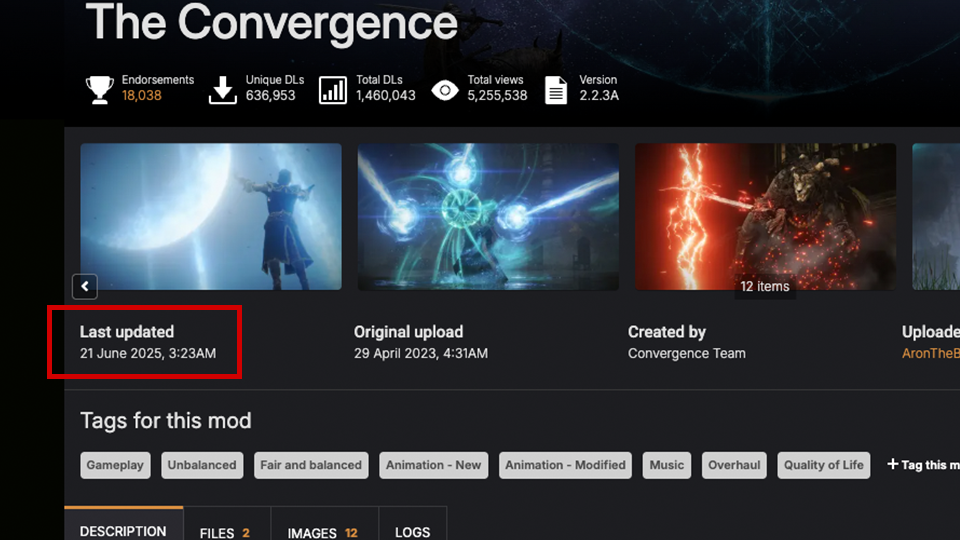Open the red lightning beast screenshot thumbnail
Screen dimensions: 960x540
765,217
